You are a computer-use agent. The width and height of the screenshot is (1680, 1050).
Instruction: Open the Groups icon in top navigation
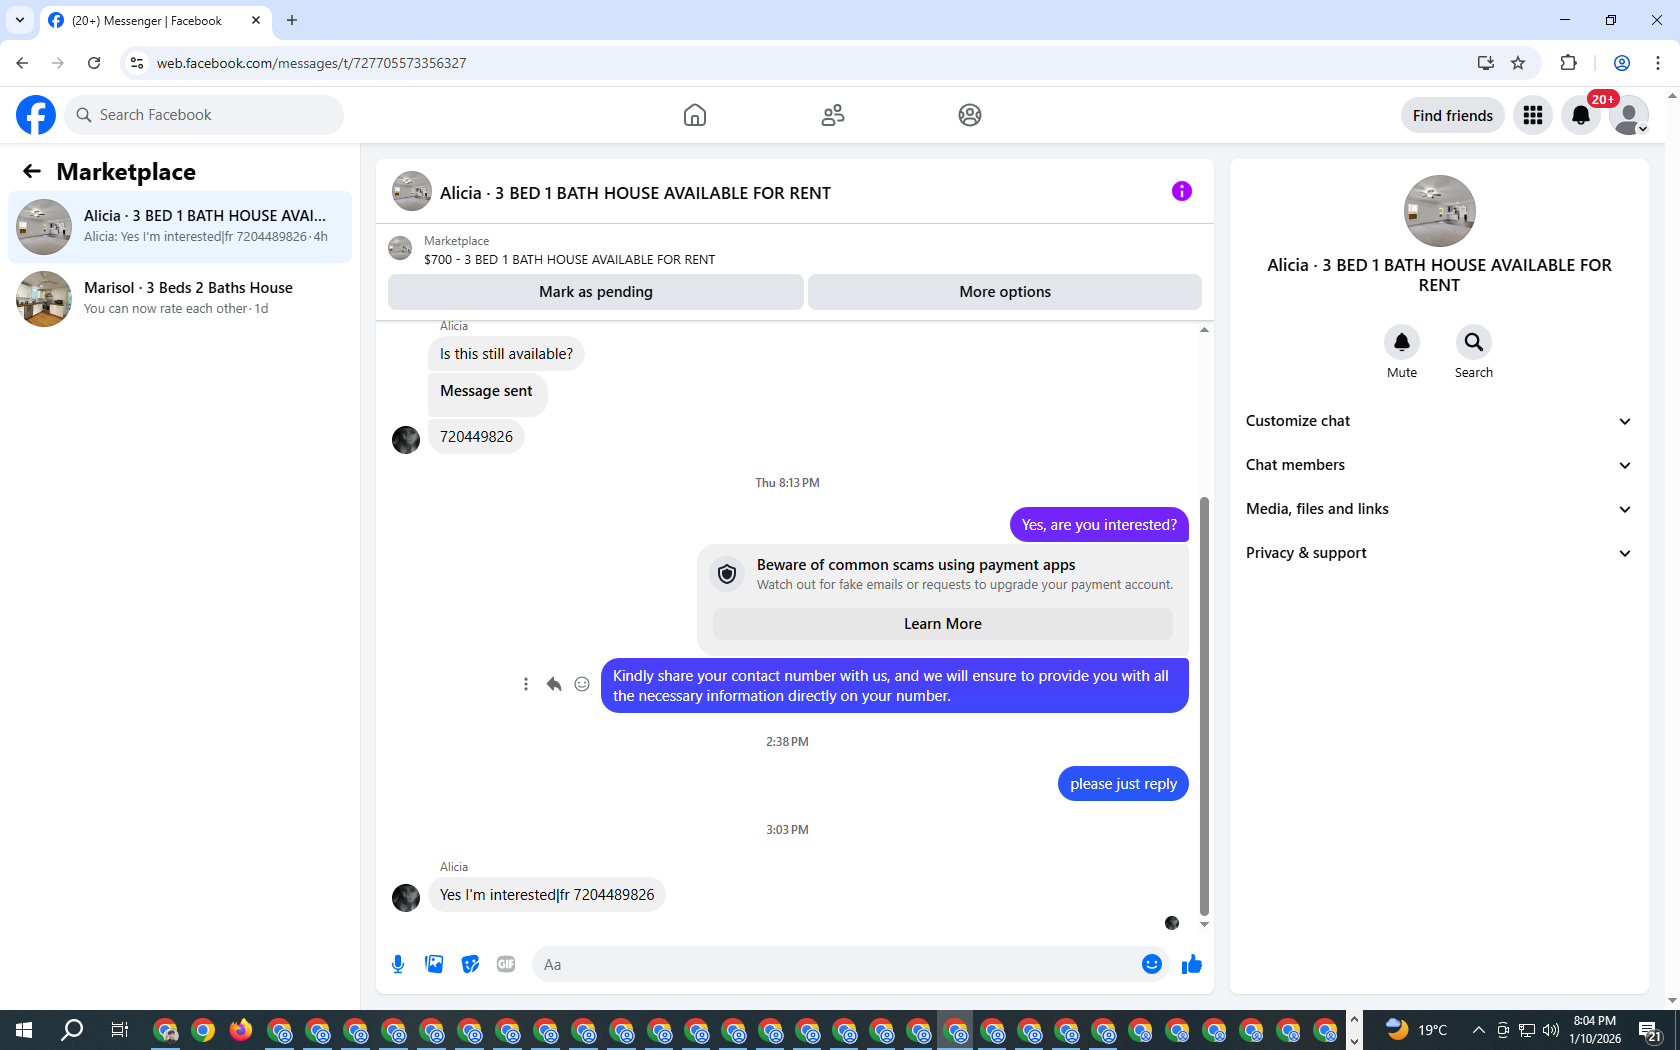click(x=970, y=115)
